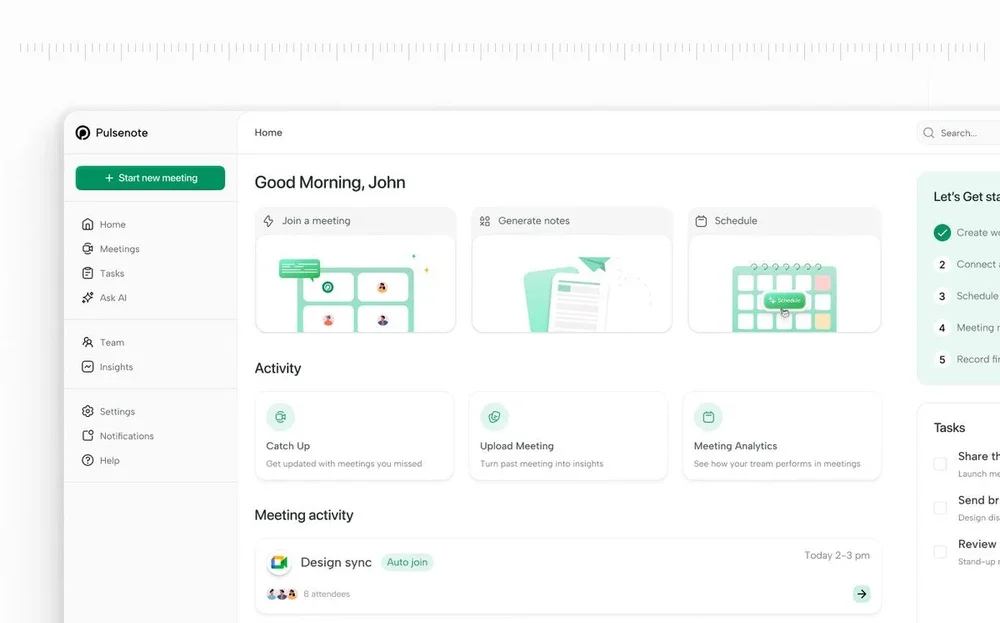The height and width of the screenshot is (623, 1000).
Task: Click the Pulsenote logo icon
Action: click(83, 133)
